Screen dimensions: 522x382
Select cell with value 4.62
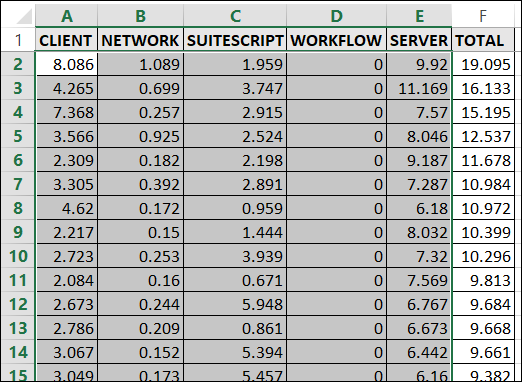(x=66, y=208)
